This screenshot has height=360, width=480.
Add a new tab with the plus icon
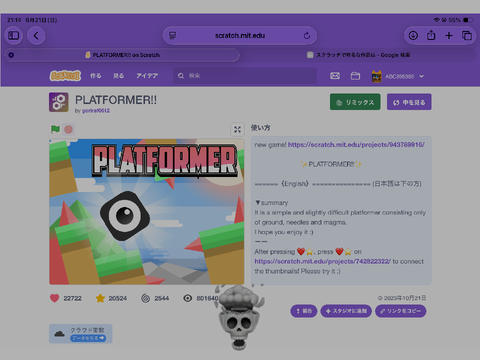449,35
